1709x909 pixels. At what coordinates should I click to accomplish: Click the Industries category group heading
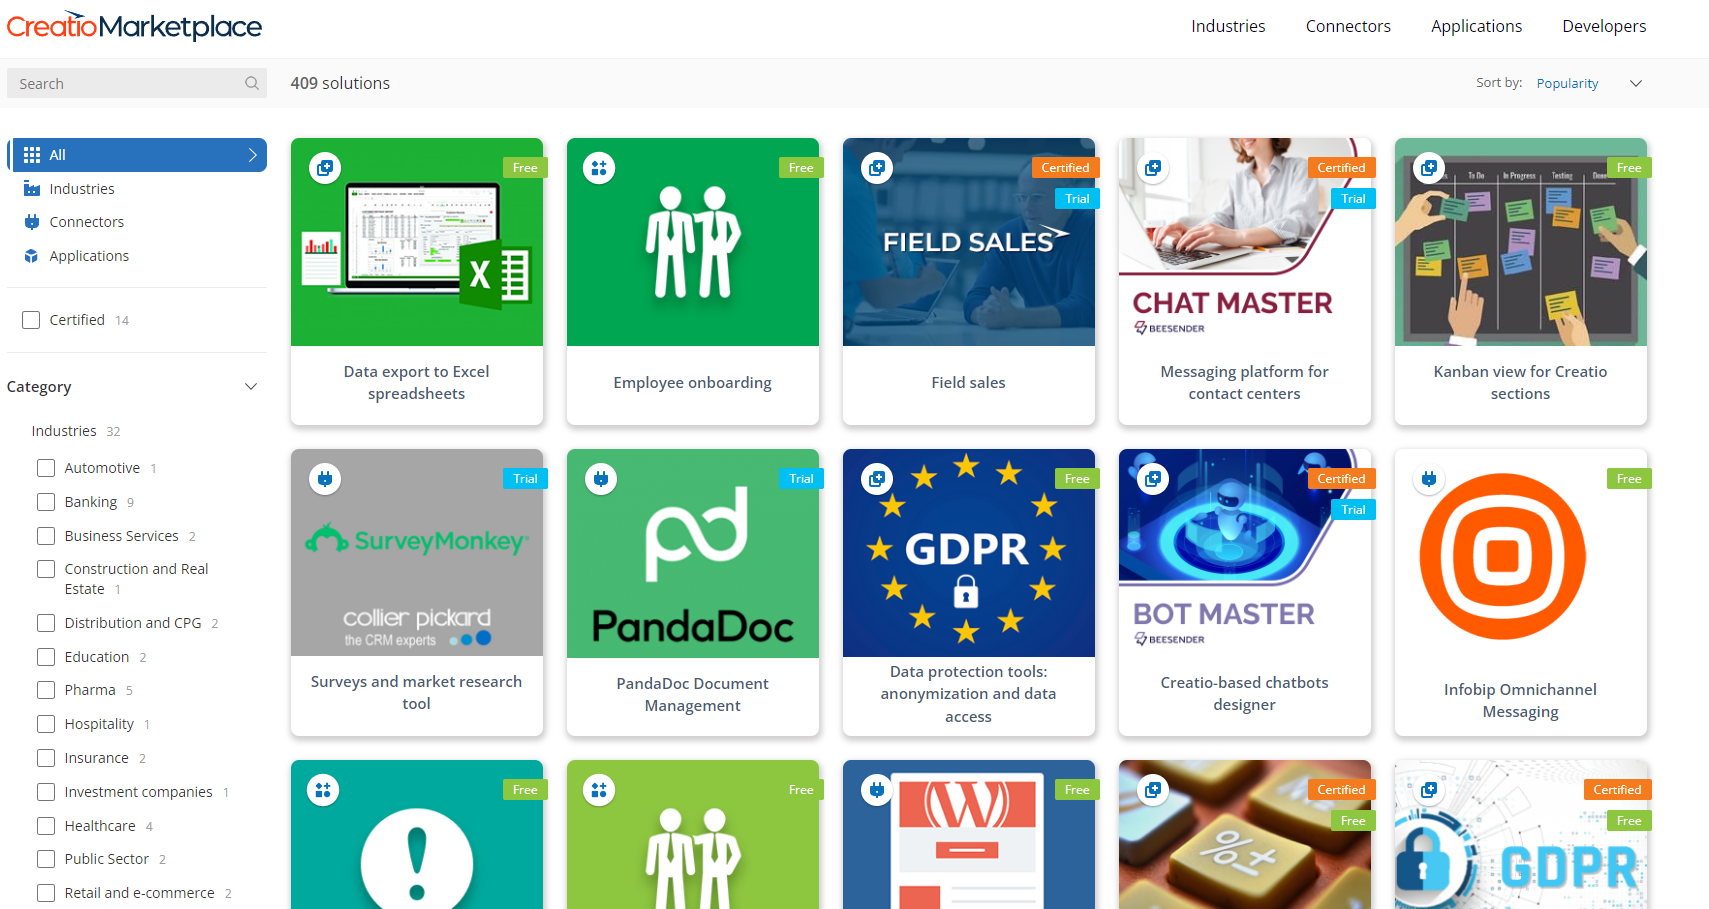click(x=64, y=431)
